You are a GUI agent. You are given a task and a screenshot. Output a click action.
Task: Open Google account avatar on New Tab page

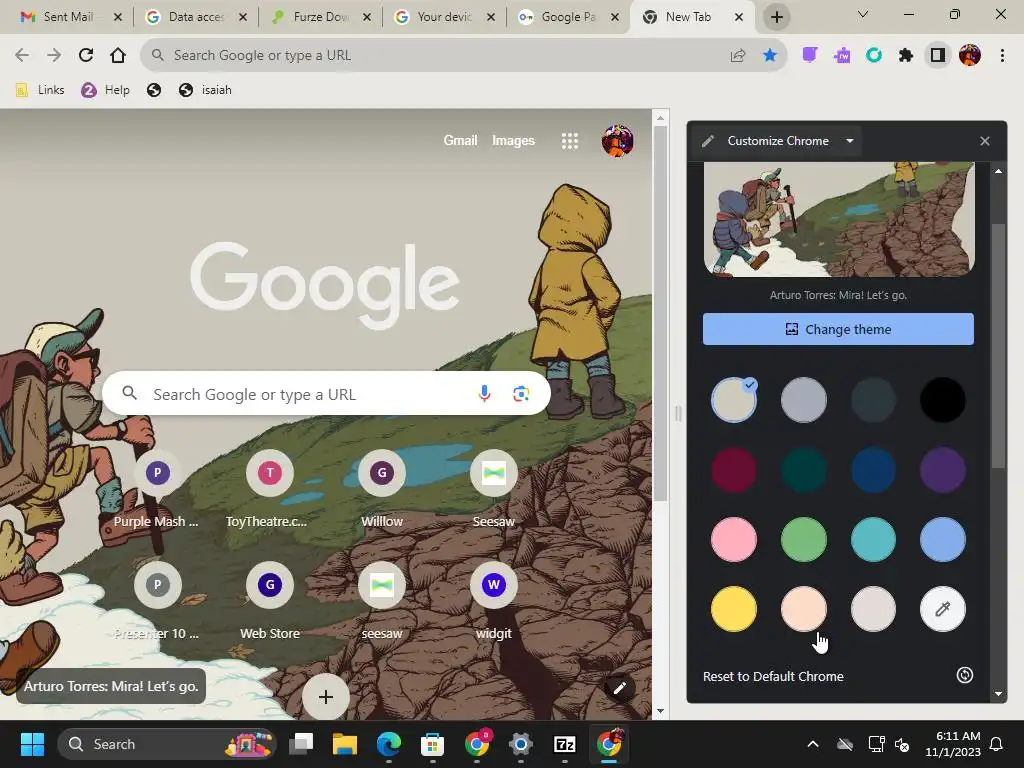click(x=617, y=141)
